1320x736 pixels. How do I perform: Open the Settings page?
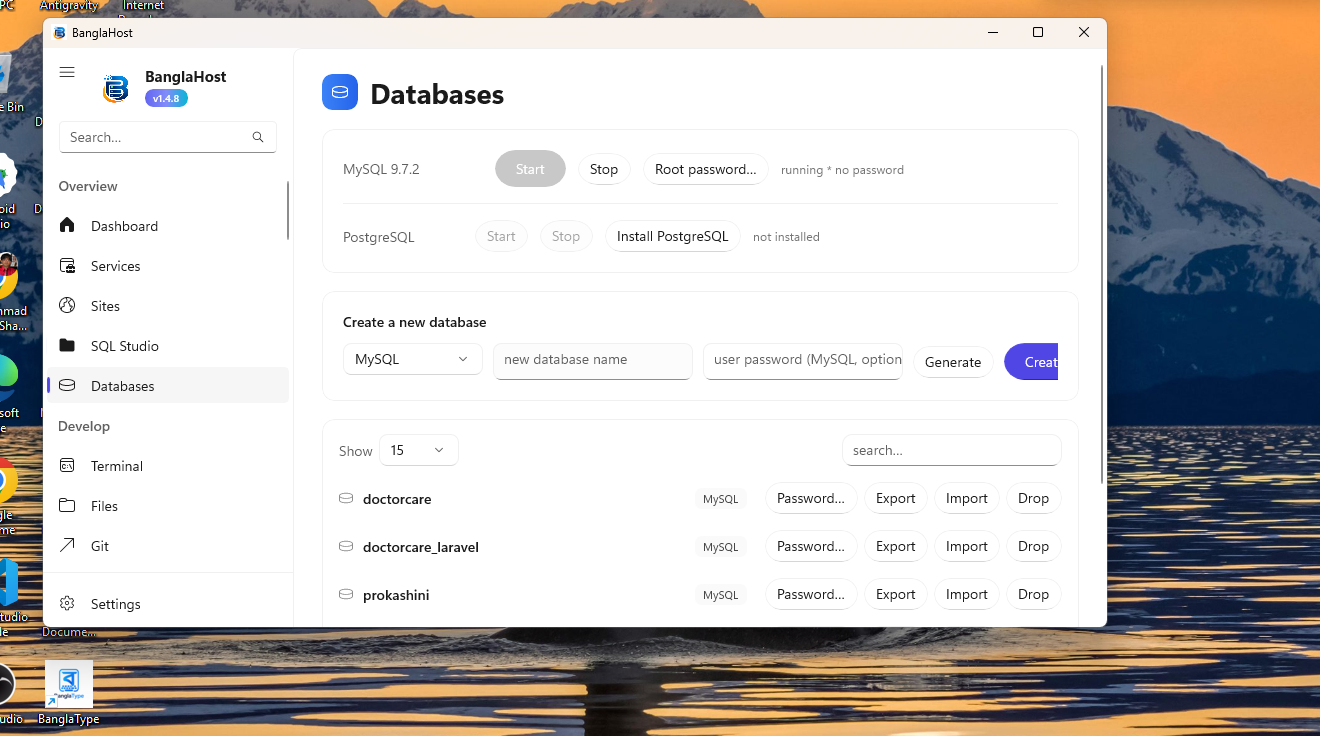(168, 603)
